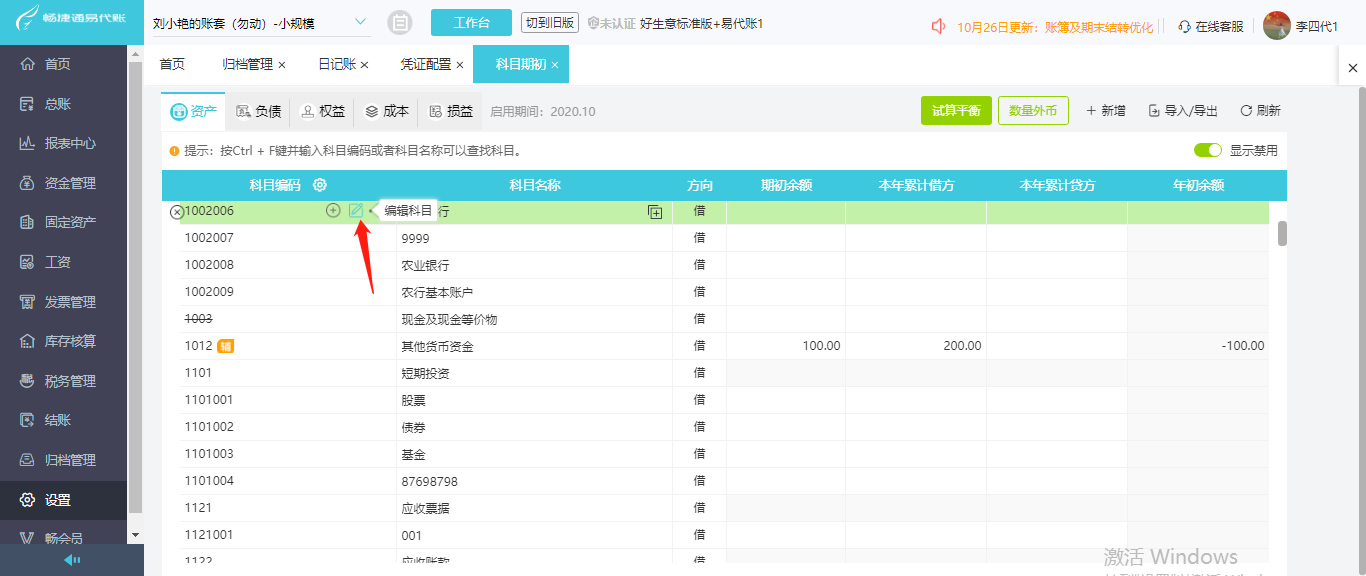This screenshot has height=576, width=1366.
Task: Open the settings gear in 科目编码 column header
Action: pos(320,185)
